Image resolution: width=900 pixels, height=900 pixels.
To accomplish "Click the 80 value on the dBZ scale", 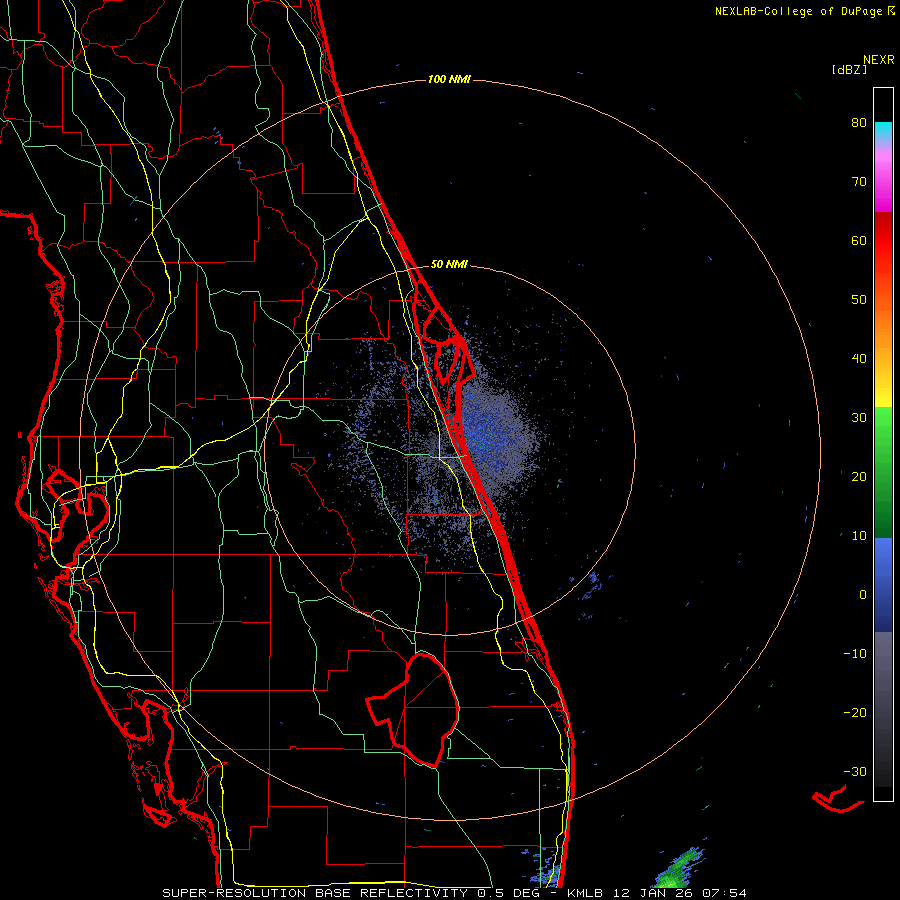I will coord(859,123).
